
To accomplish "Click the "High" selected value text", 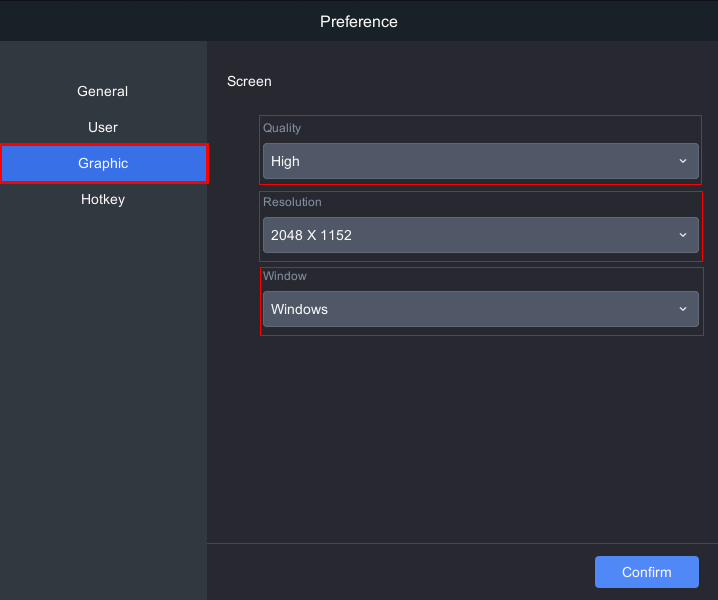I will coord(285,161).
